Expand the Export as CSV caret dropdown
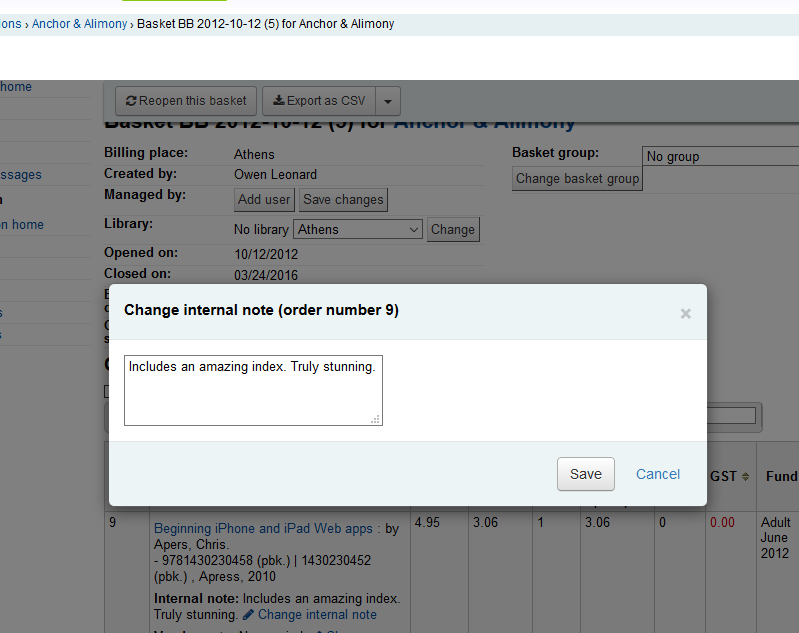 [389, 101]
